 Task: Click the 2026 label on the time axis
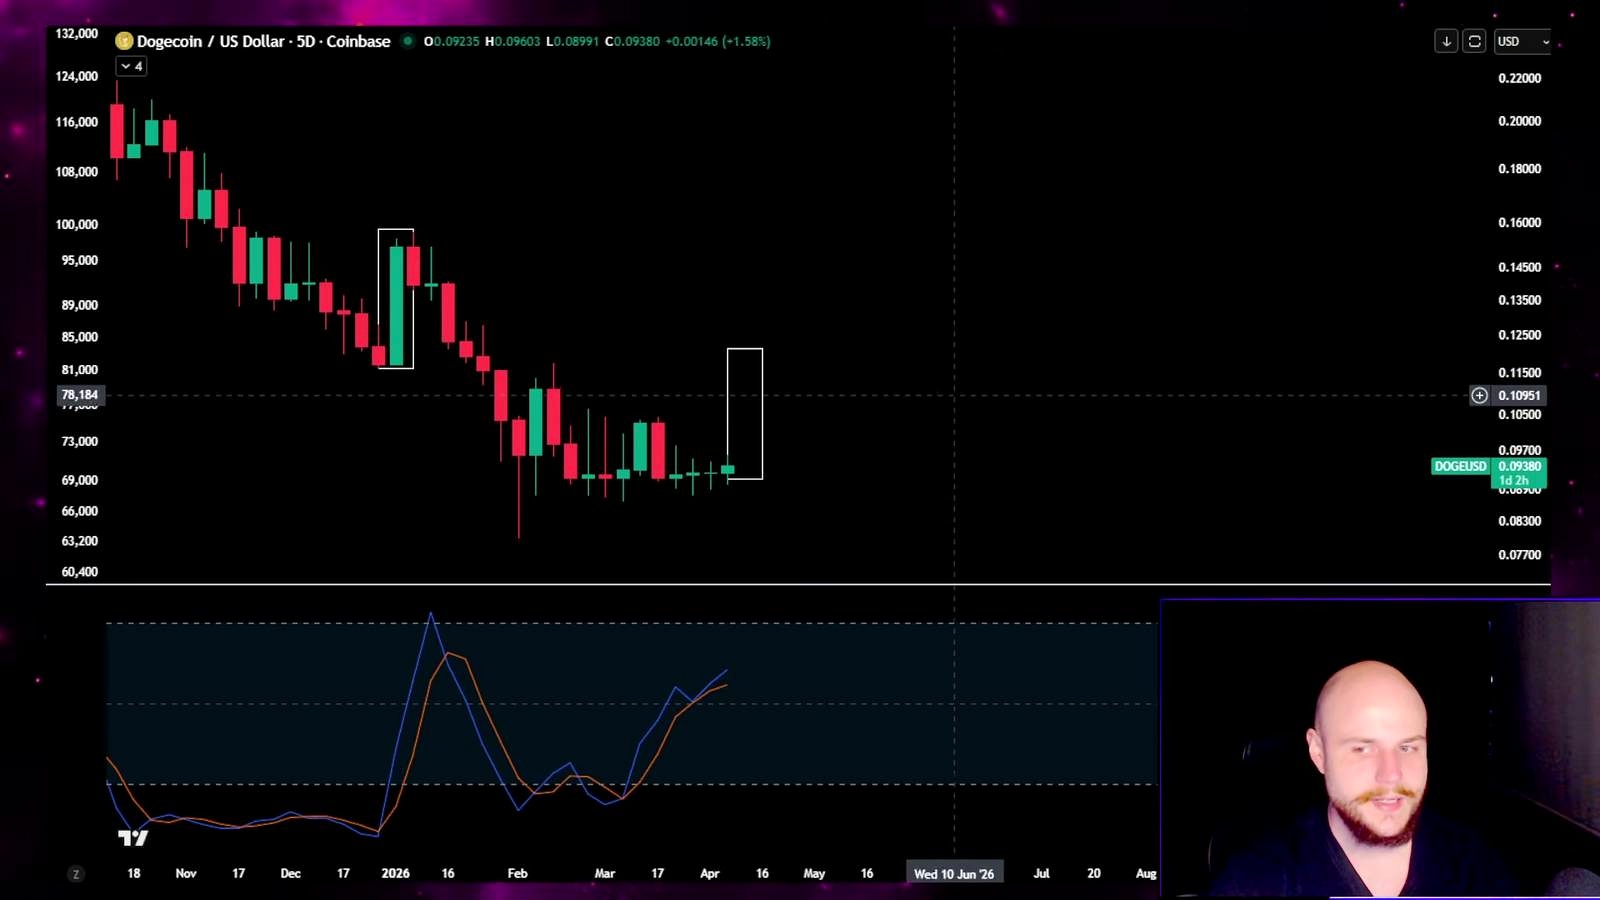[395, 873]
